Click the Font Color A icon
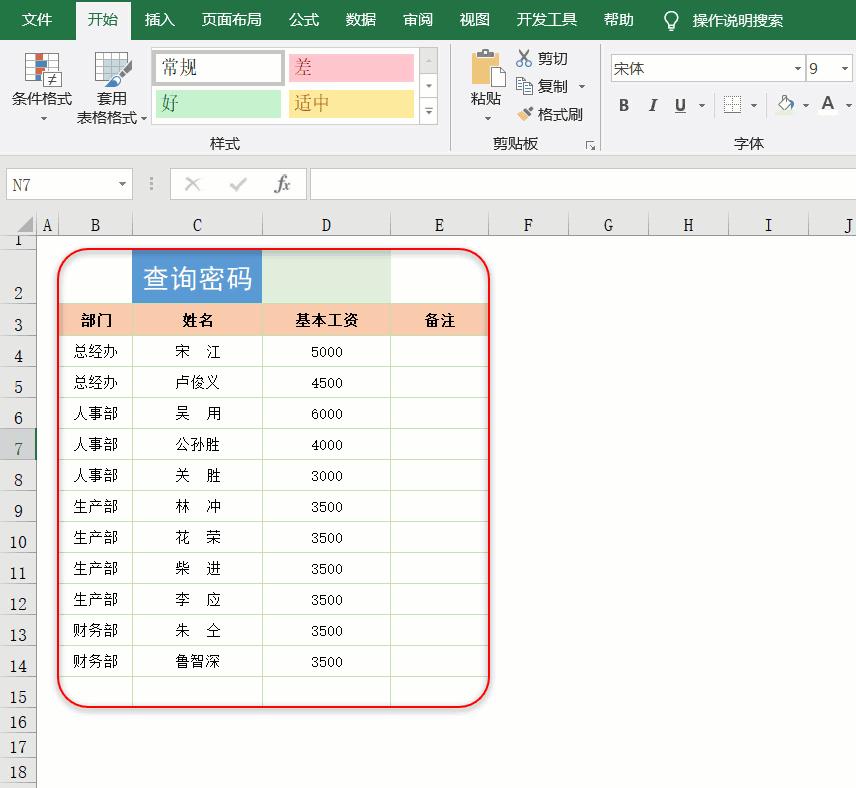Screen dimensions: 856x788 pyautogui.click(x=826, y=104)
